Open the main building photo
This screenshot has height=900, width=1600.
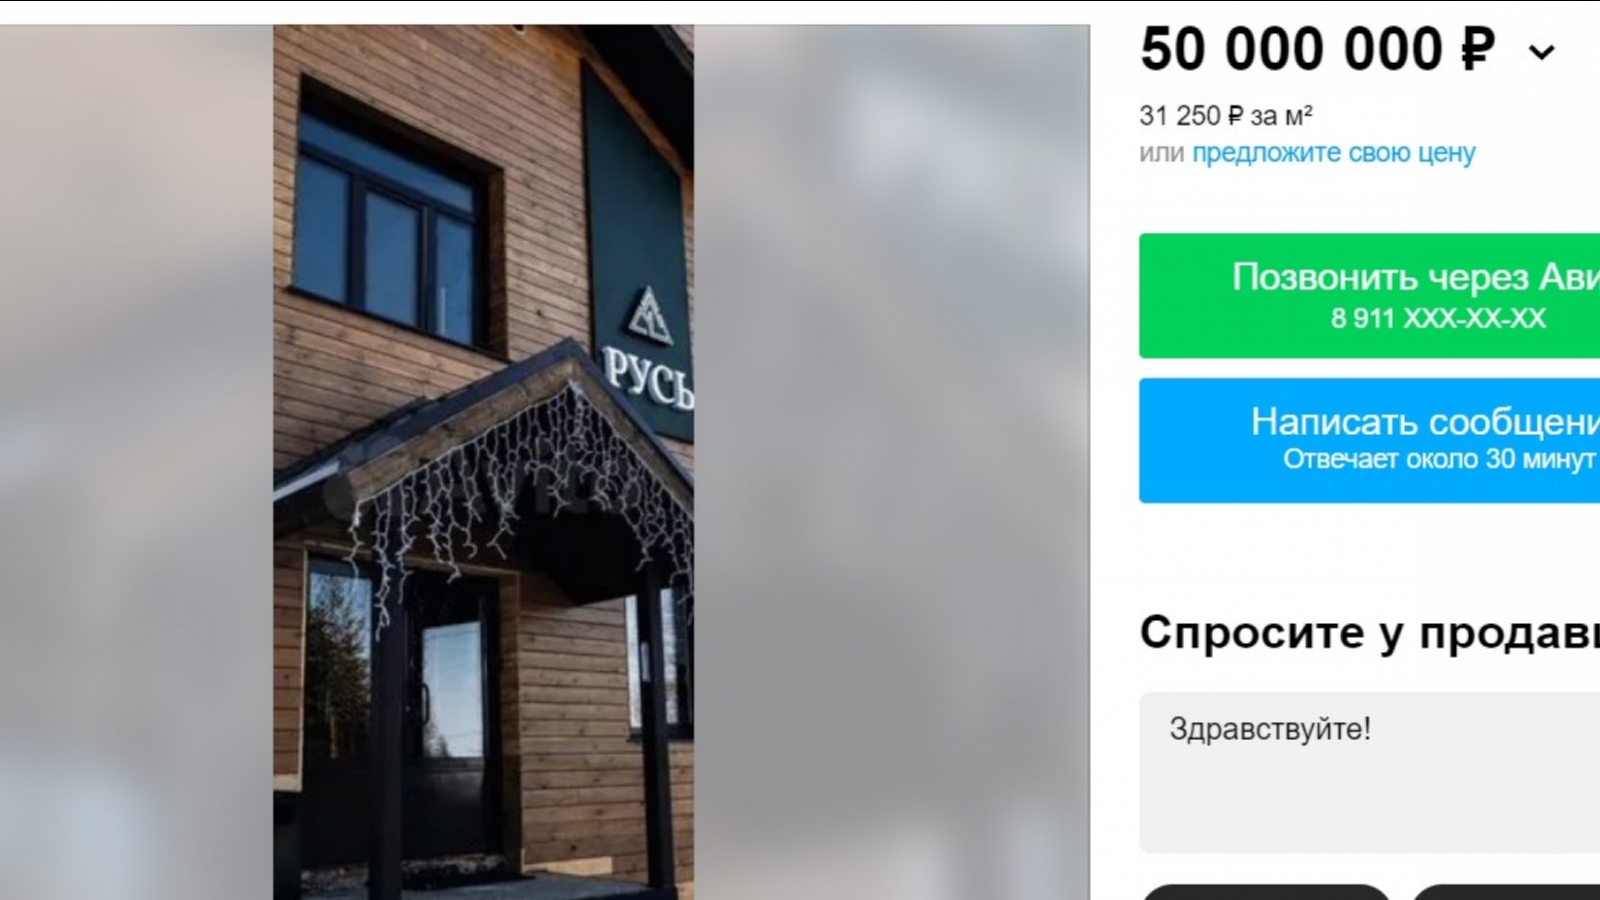(x=483, y=462)
